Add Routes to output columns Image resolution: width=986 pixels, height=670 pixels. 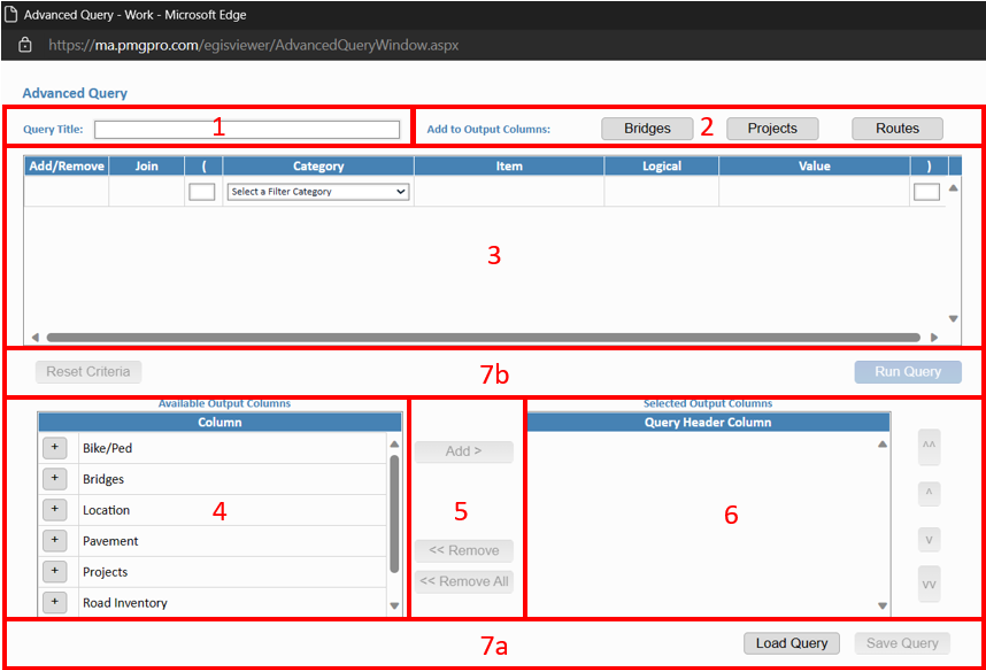coord(897,128)
